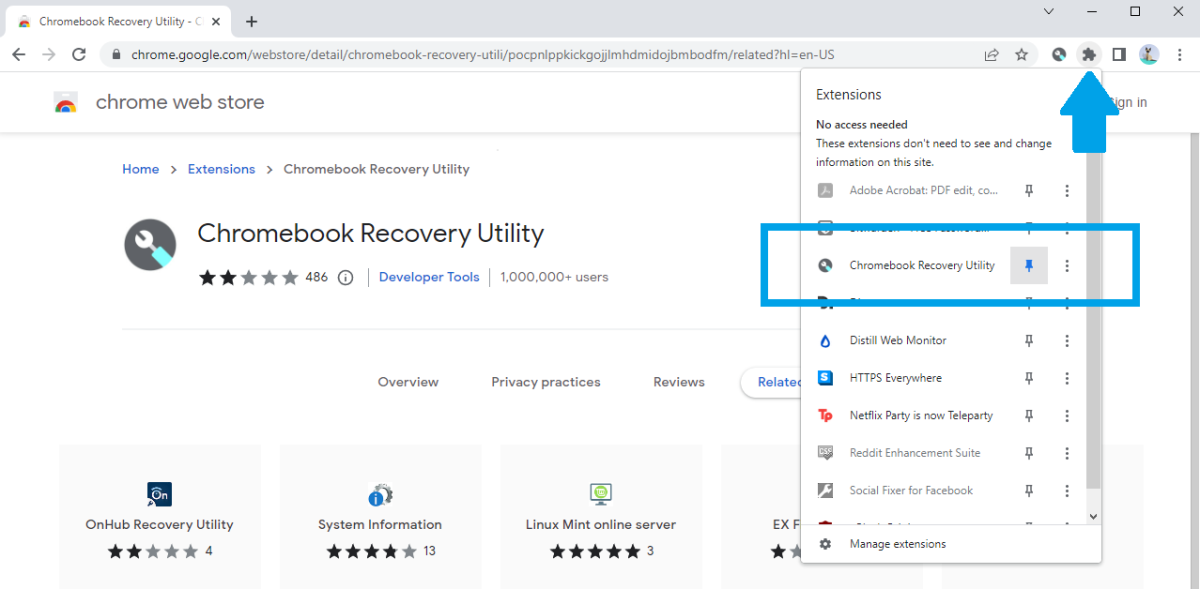Open more options for Chromebook Recovery Utility
This screenshot has width=1200, height=589.
(1067, 265)
